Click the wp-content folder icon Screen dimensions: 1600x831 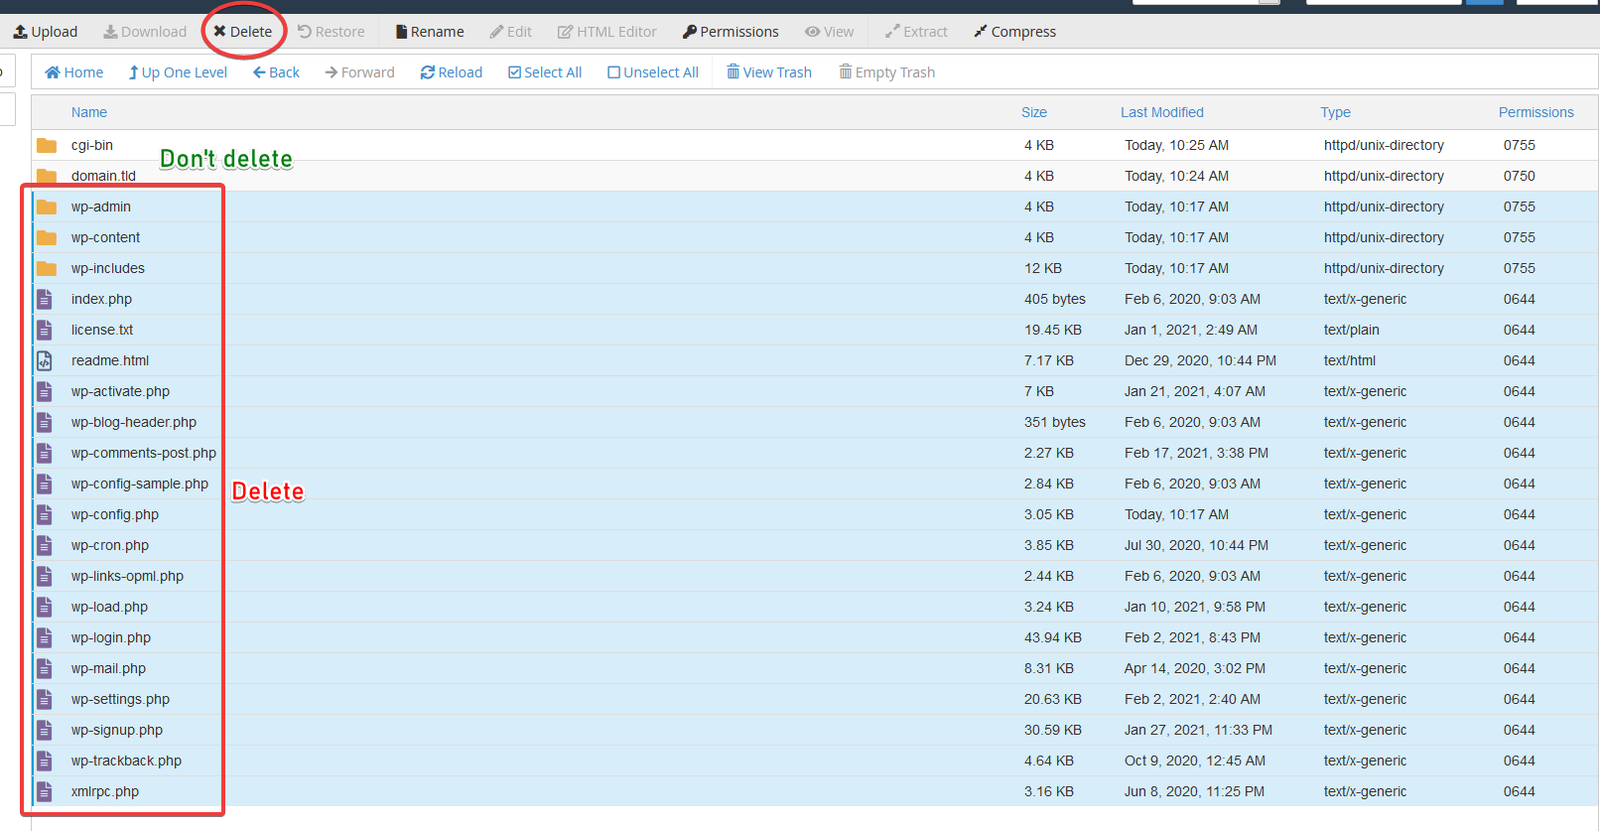46,238
